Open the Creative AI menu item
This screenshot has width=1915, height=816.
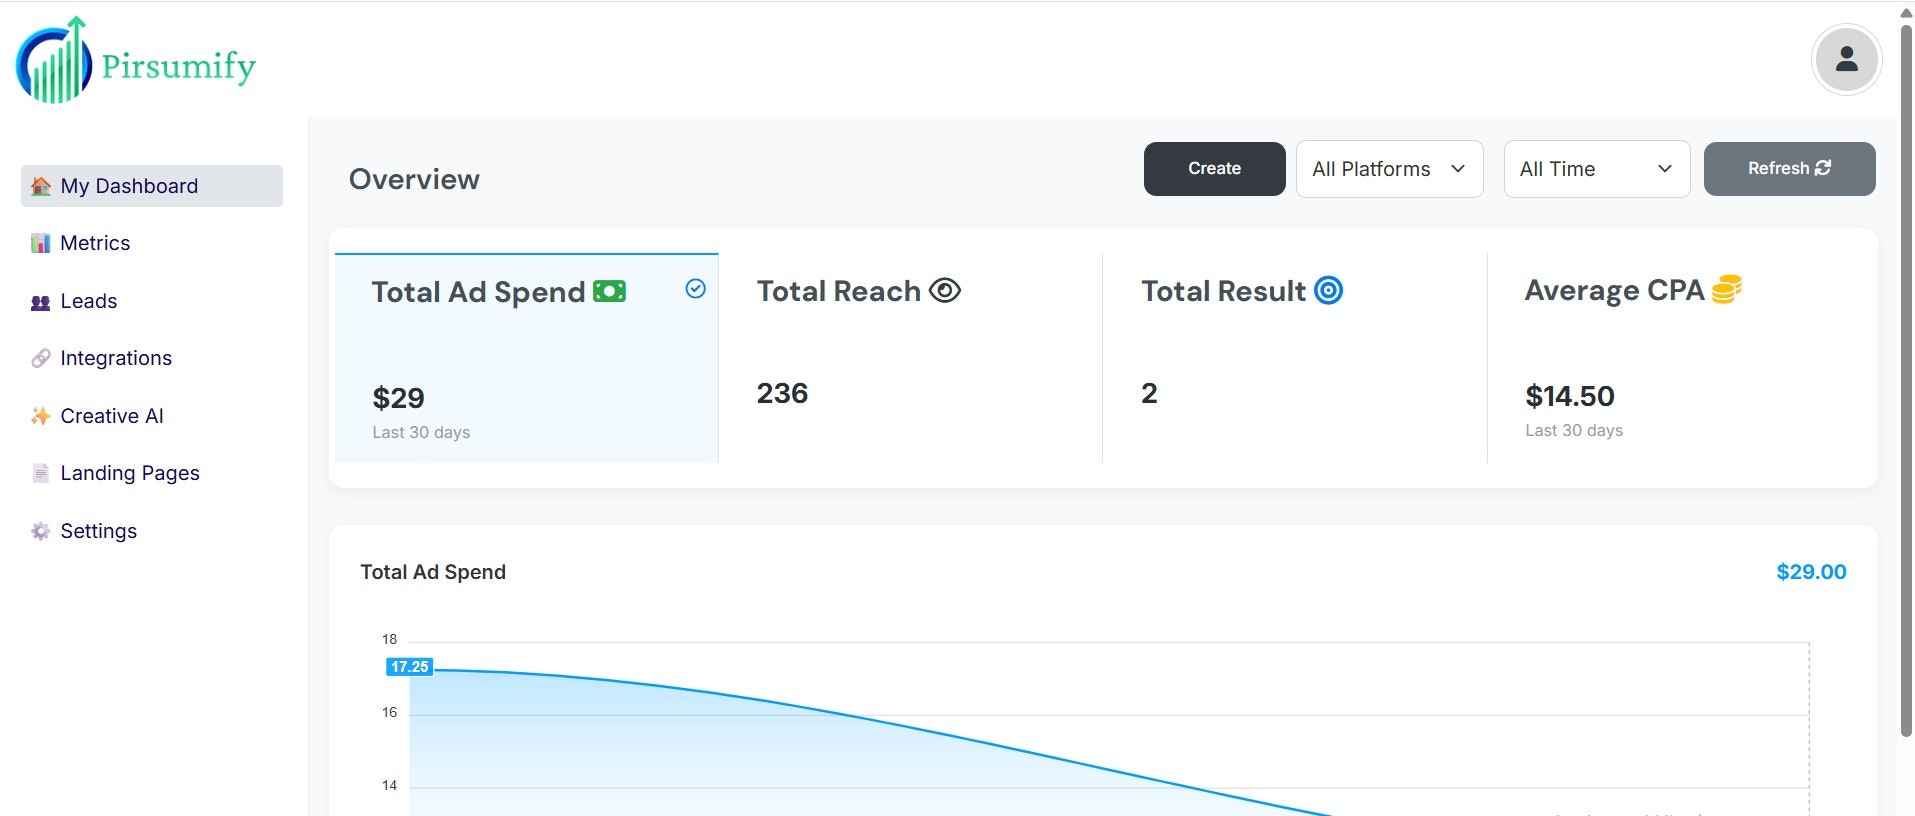[x=151, y=416]
